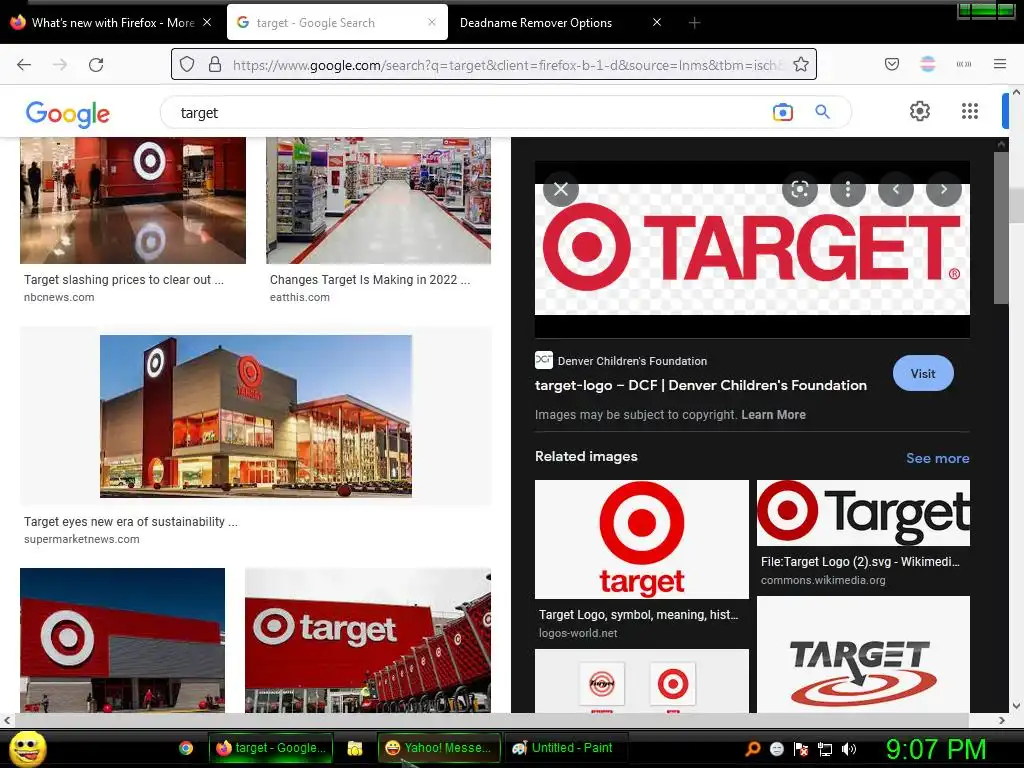
Task: Open the three-dot more options on preview
Action: click(848, 189)
